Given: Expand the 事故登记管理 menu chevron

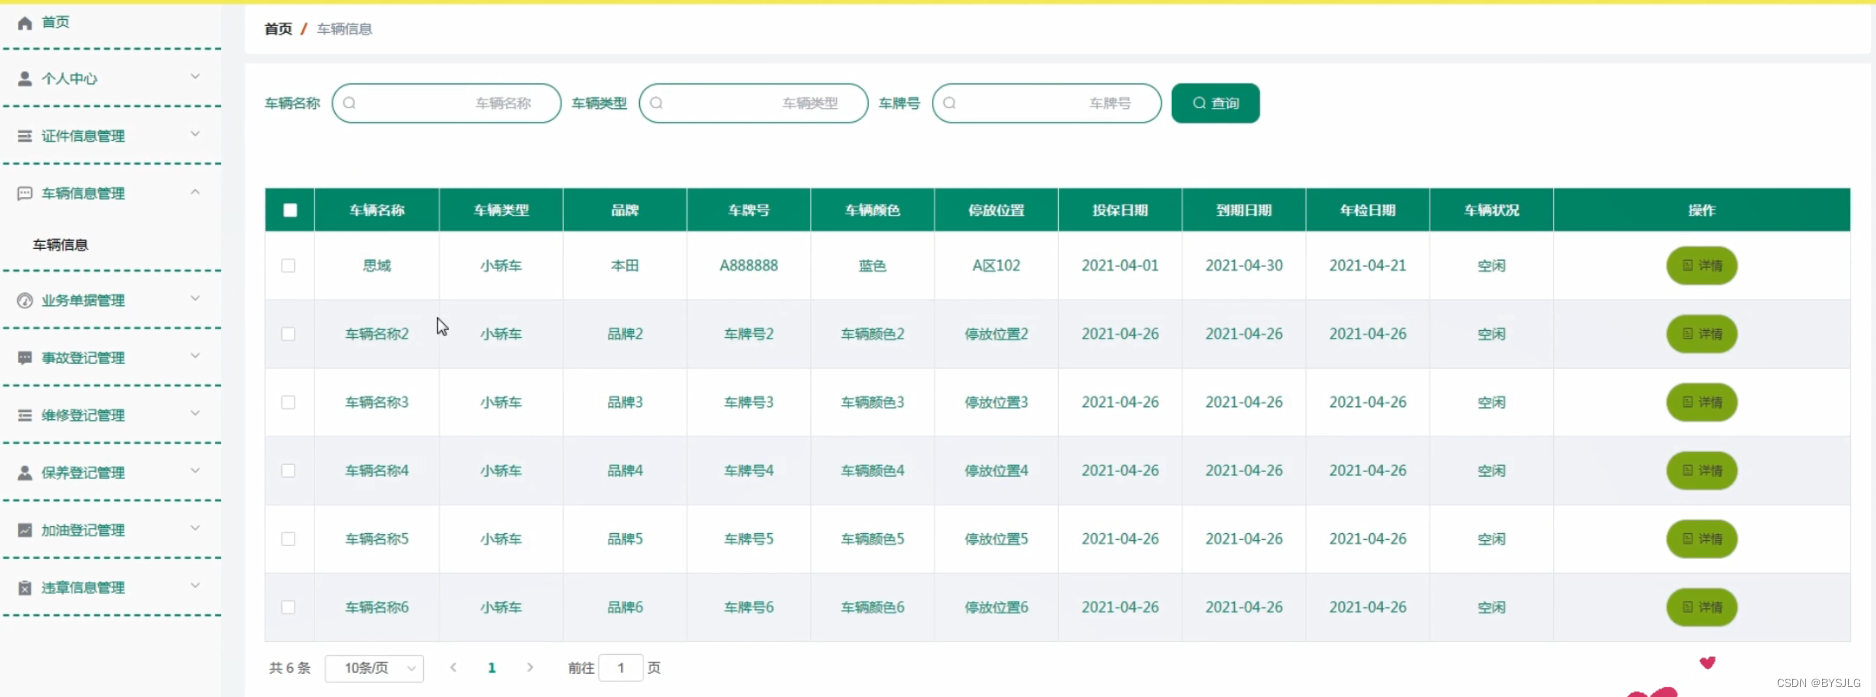Looking at the screenshot, I should click(x=195, y=356).
